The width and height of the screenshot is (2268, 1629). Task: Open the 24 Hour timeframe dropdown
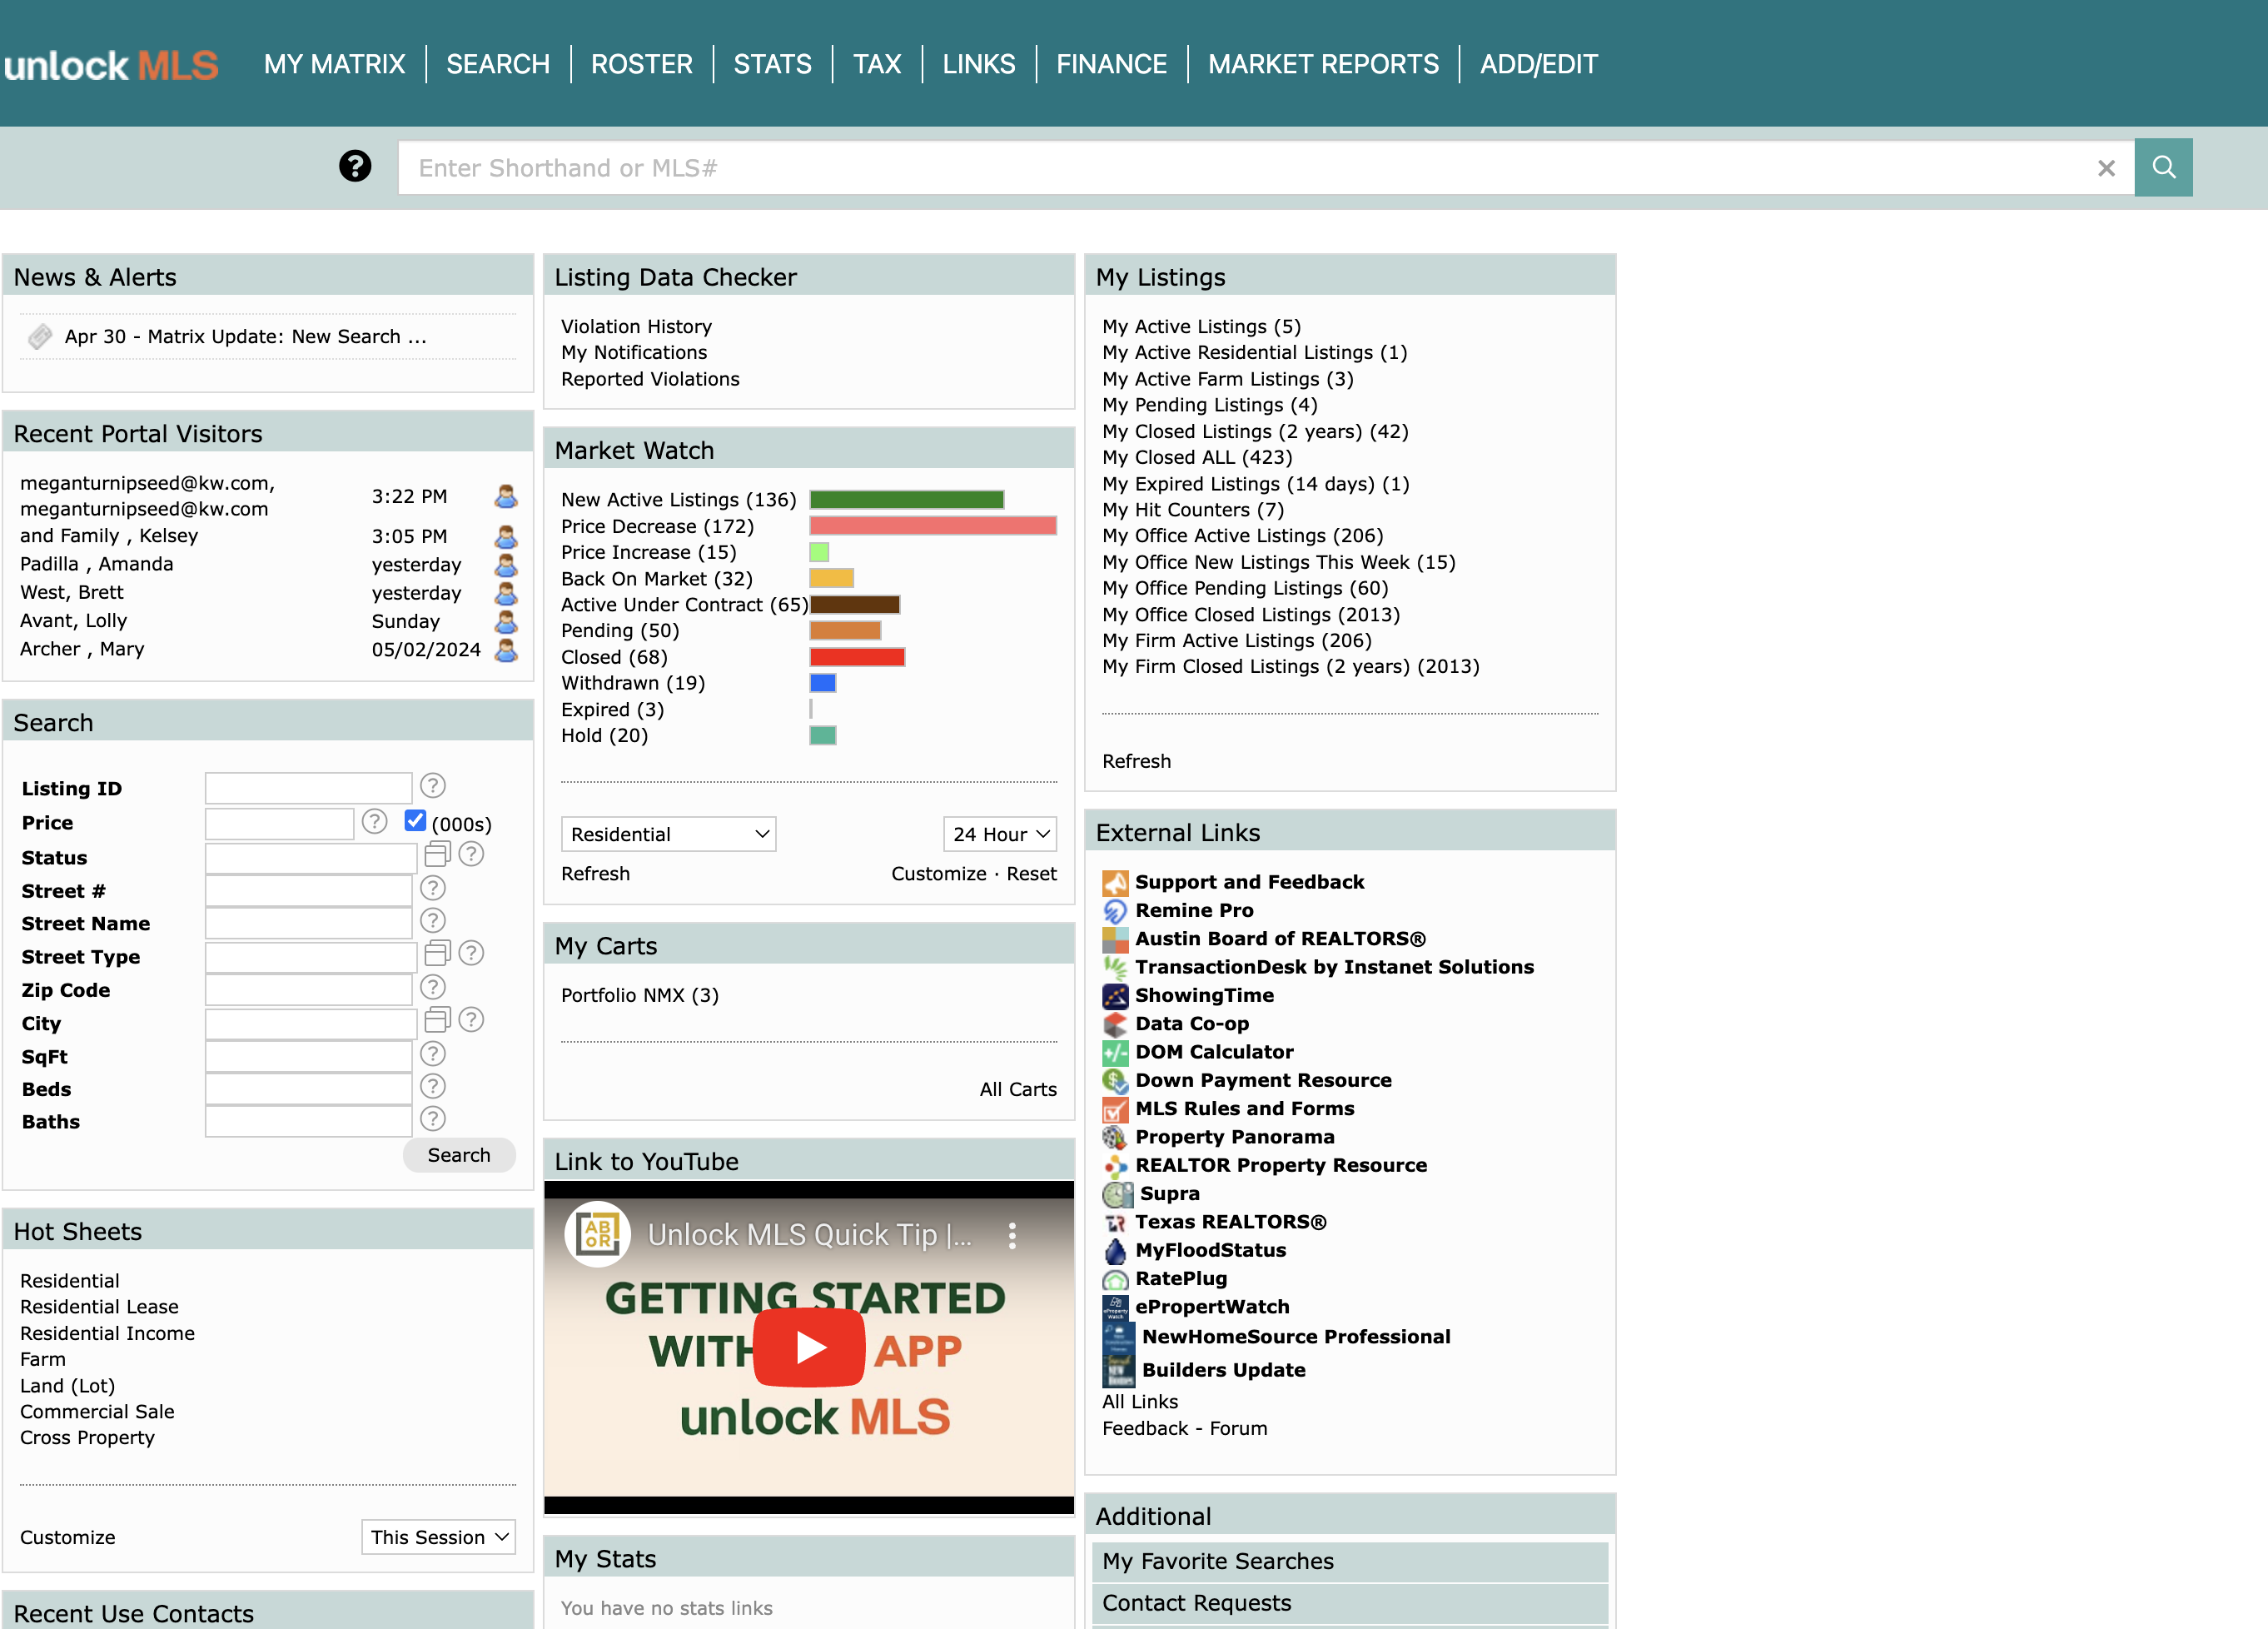[999, 834]
